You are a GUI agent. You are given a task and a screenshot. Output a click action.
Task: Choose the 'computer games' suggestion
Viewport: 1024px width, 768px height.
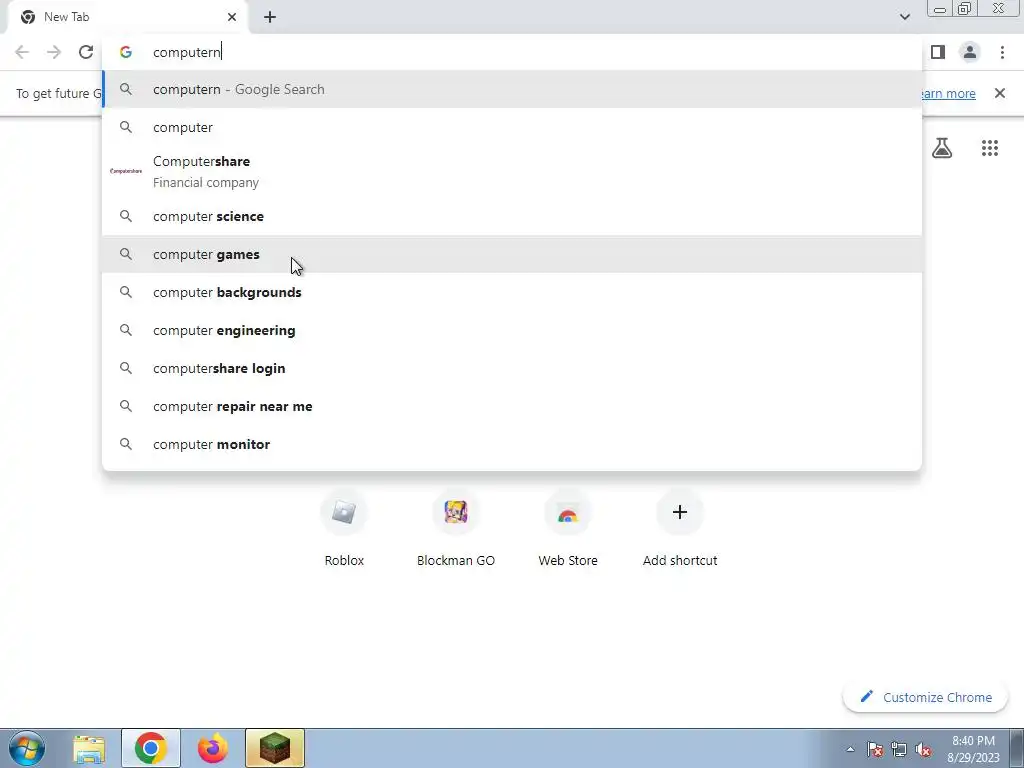point(512,254)
